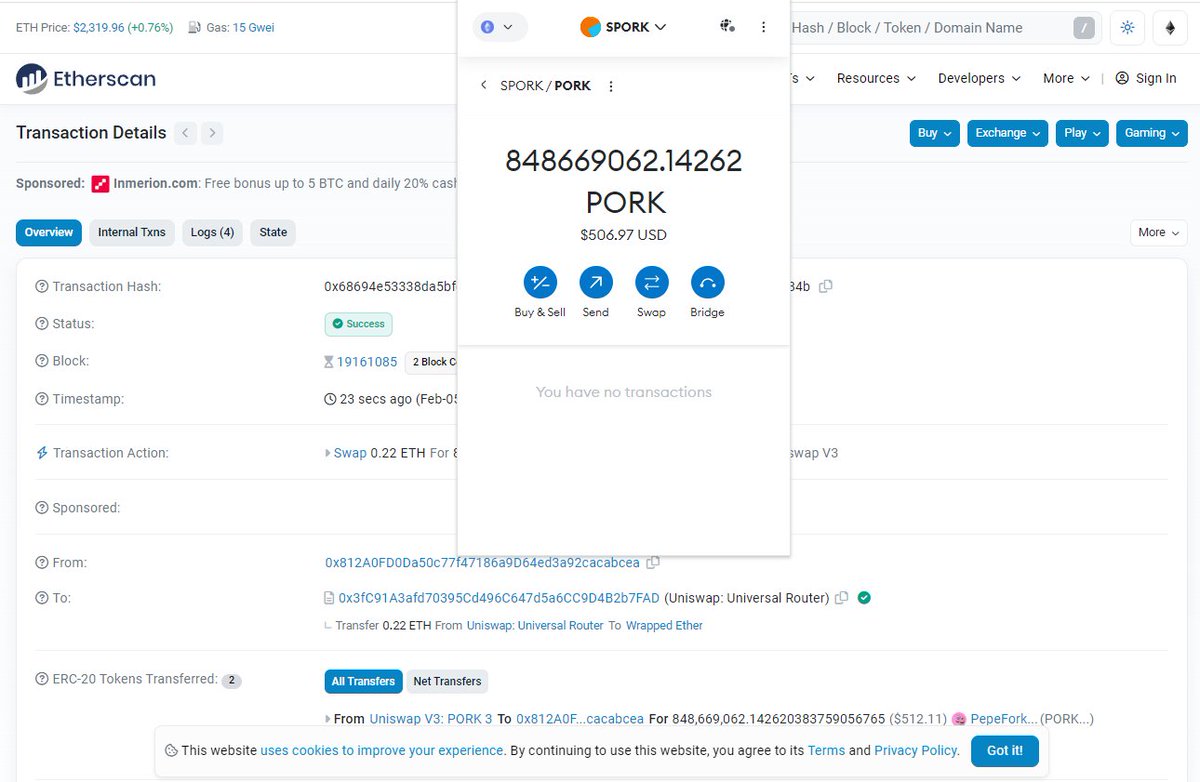Viewport: 1200px width, 782px height.
Task: Click help icon beside Transaction Hash
Action: (42, 287)
